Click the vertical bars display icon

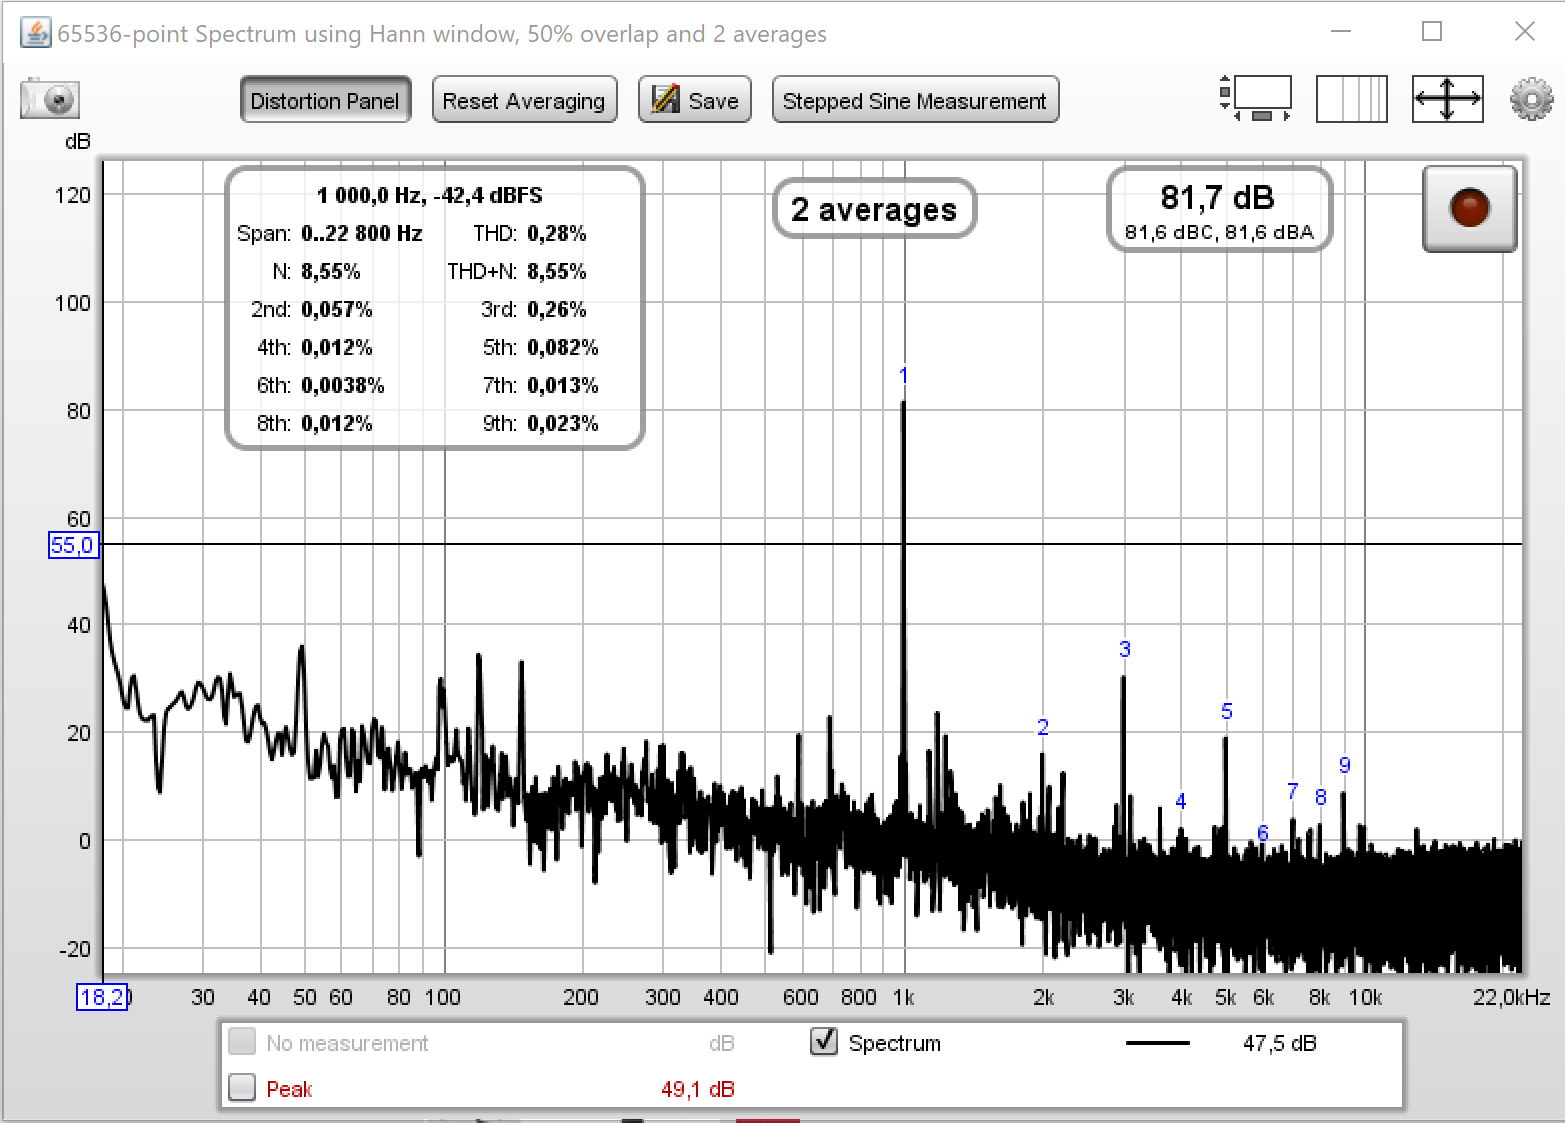tap(1351, 100)
